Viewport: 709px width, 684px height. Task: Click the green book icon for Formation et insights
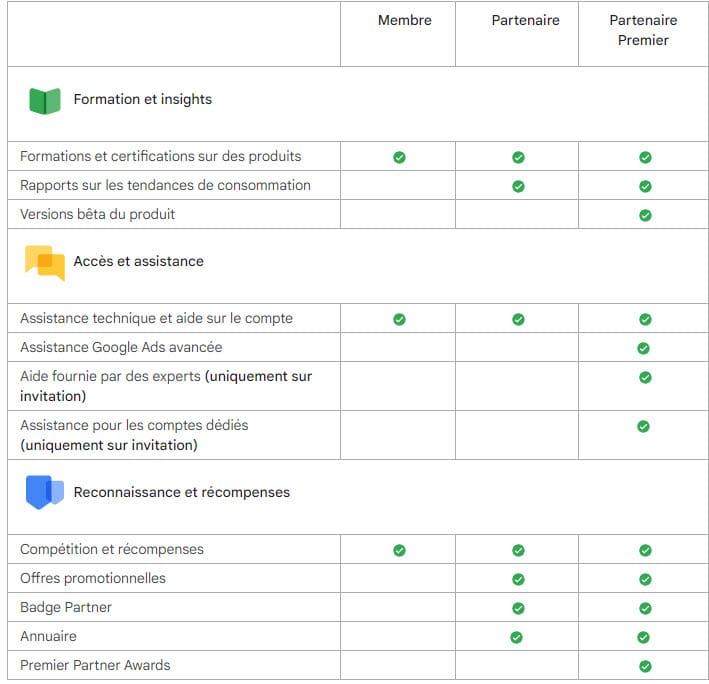(x=45, y=101)
